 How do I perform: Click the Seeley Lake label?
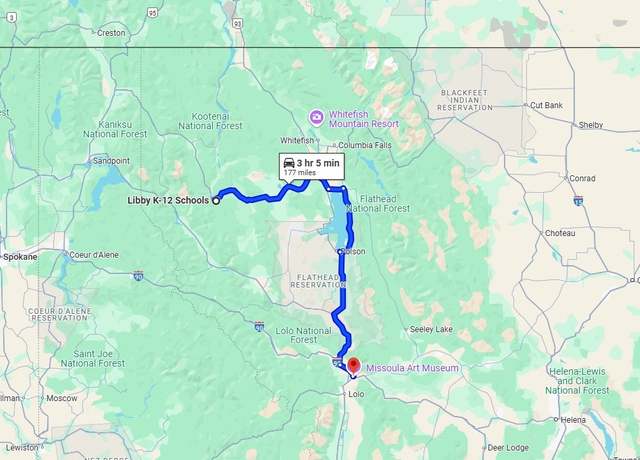(431, 329)
